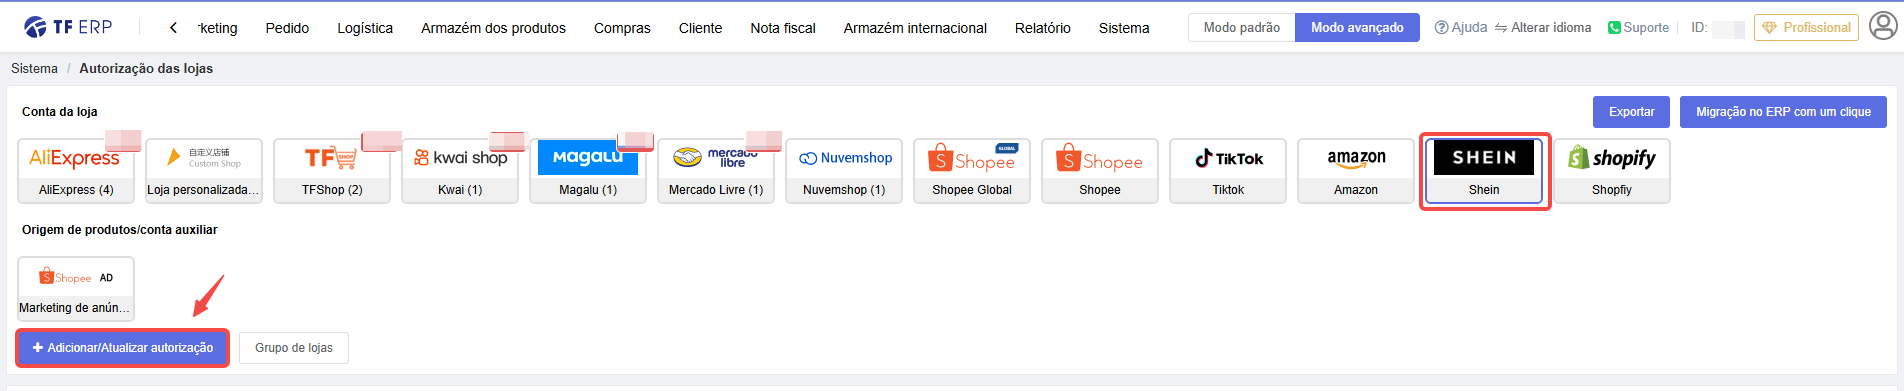Open the Amazon store tile
The image size is (1904, 391).
1356,171
